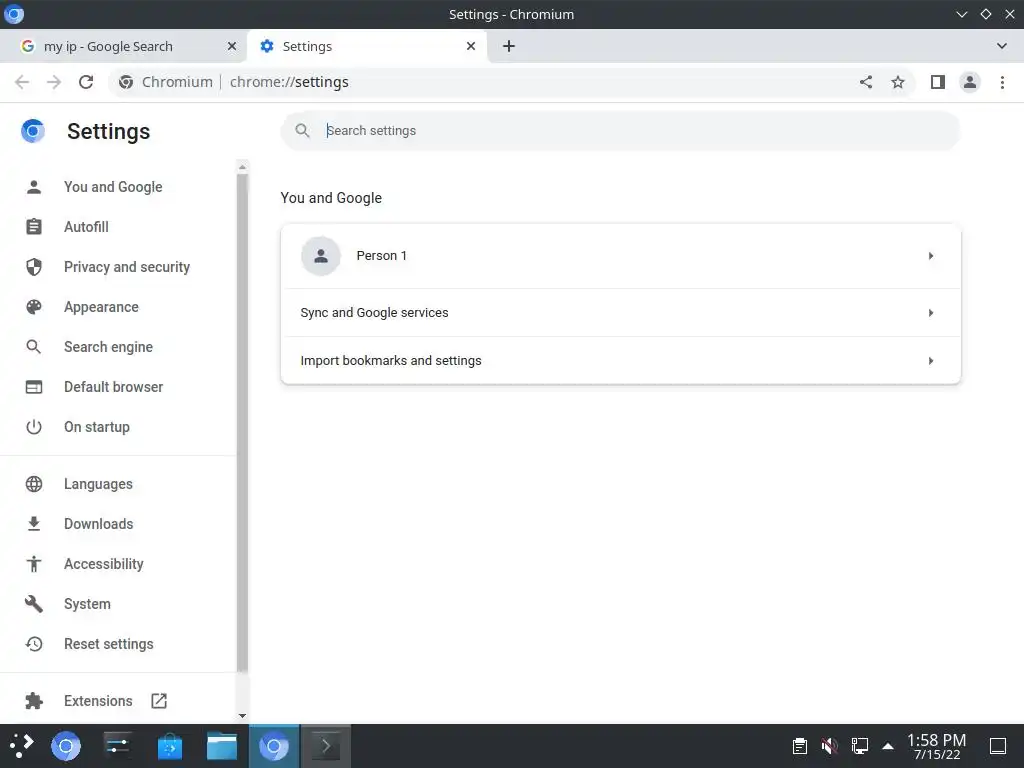Click the back navigation arrow

point(22,82)
